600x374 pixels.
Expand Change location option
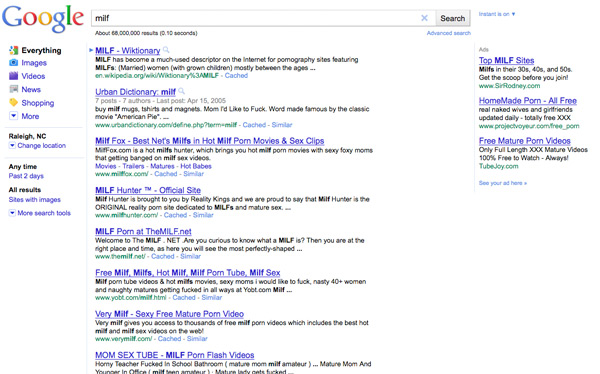coord(37,145)
